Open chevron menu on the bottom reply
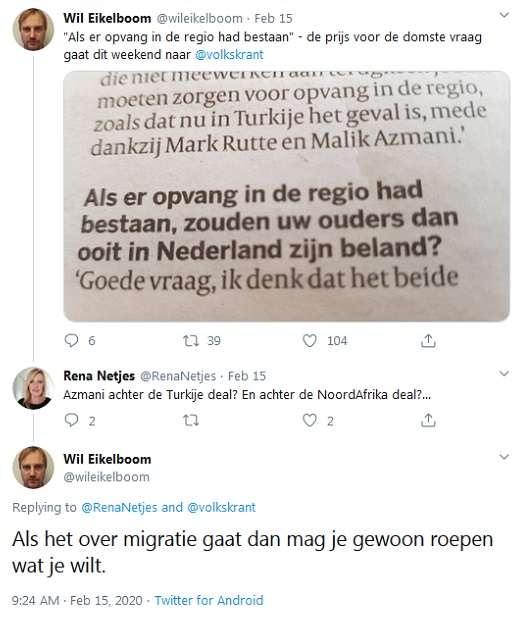 (504, 457)
